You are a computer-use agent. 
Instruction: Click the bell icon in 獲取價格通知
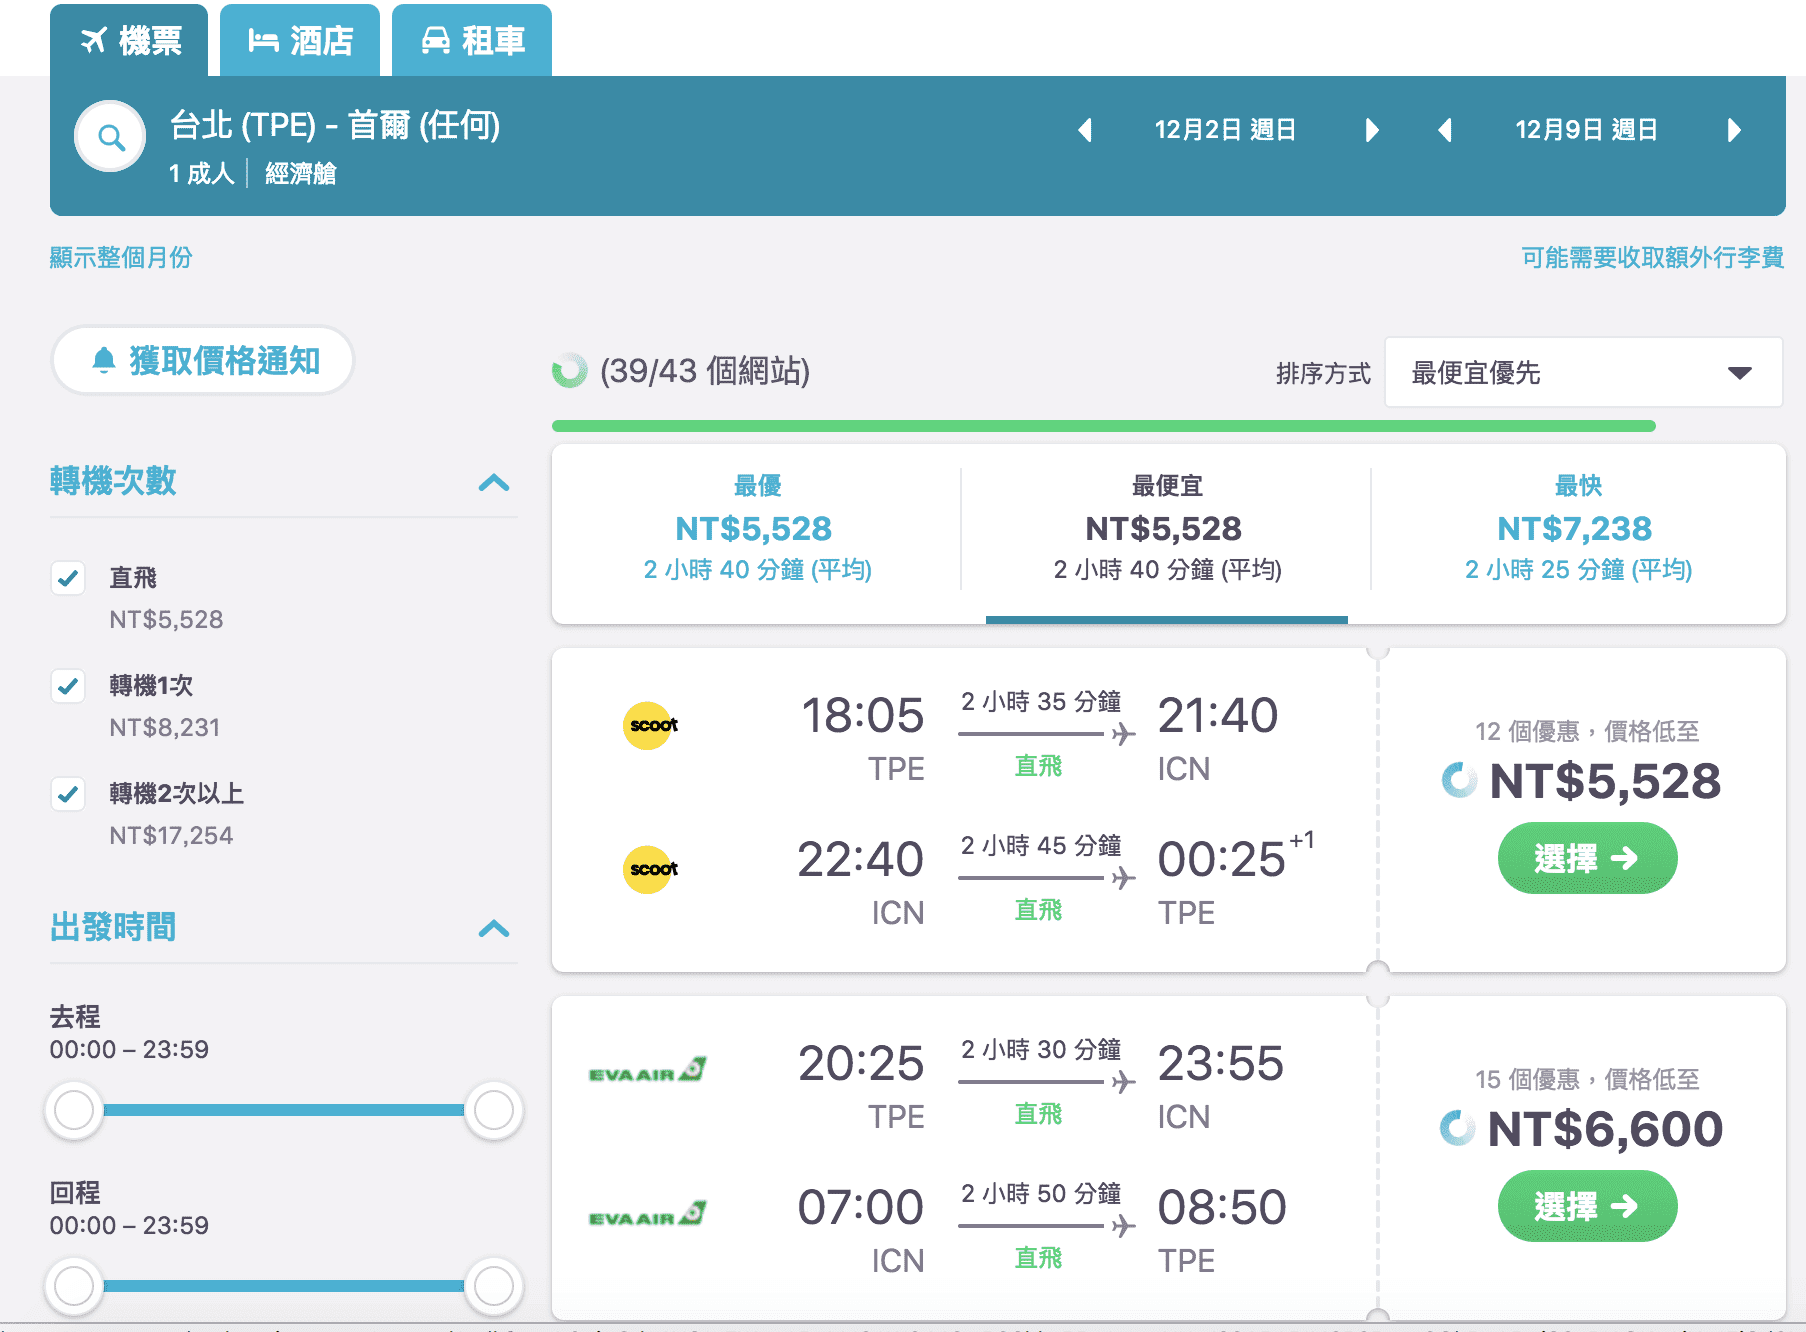pos(105,361)
